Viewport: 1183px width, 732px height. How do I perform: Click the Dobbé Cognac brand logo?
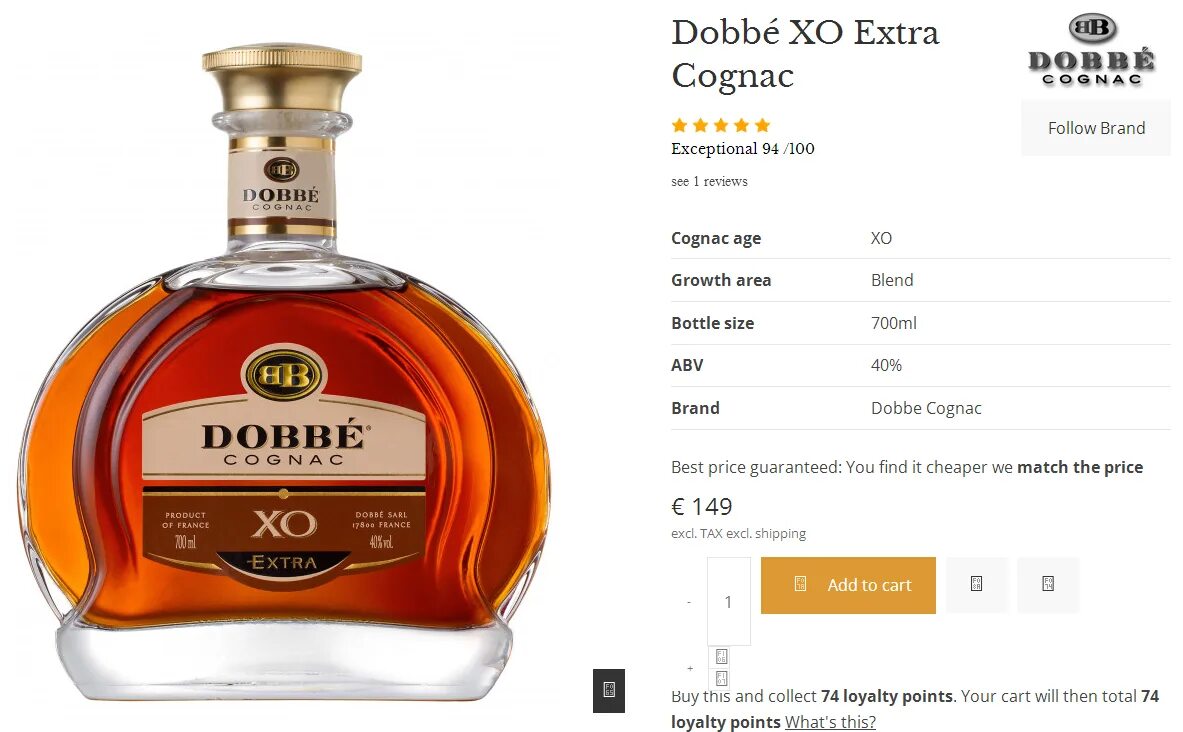point(1091,50)
